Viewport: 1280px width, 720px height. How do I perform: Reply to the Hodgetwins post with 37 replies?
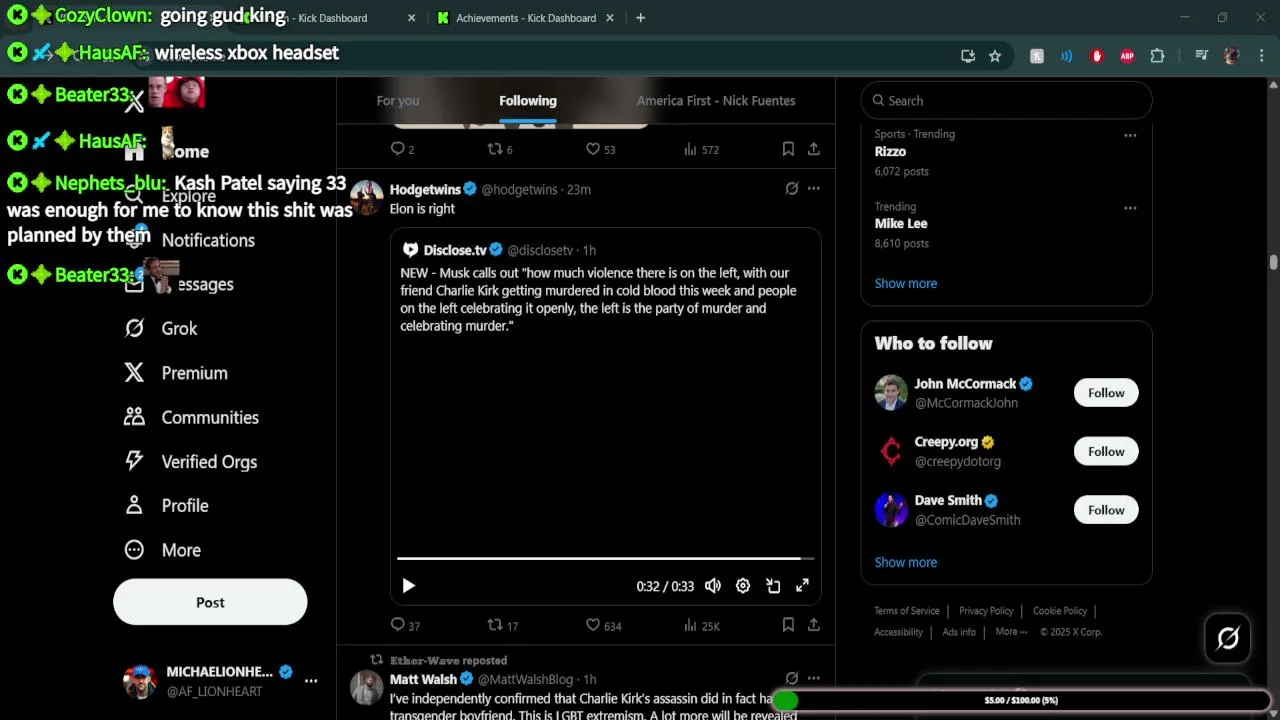405,625
